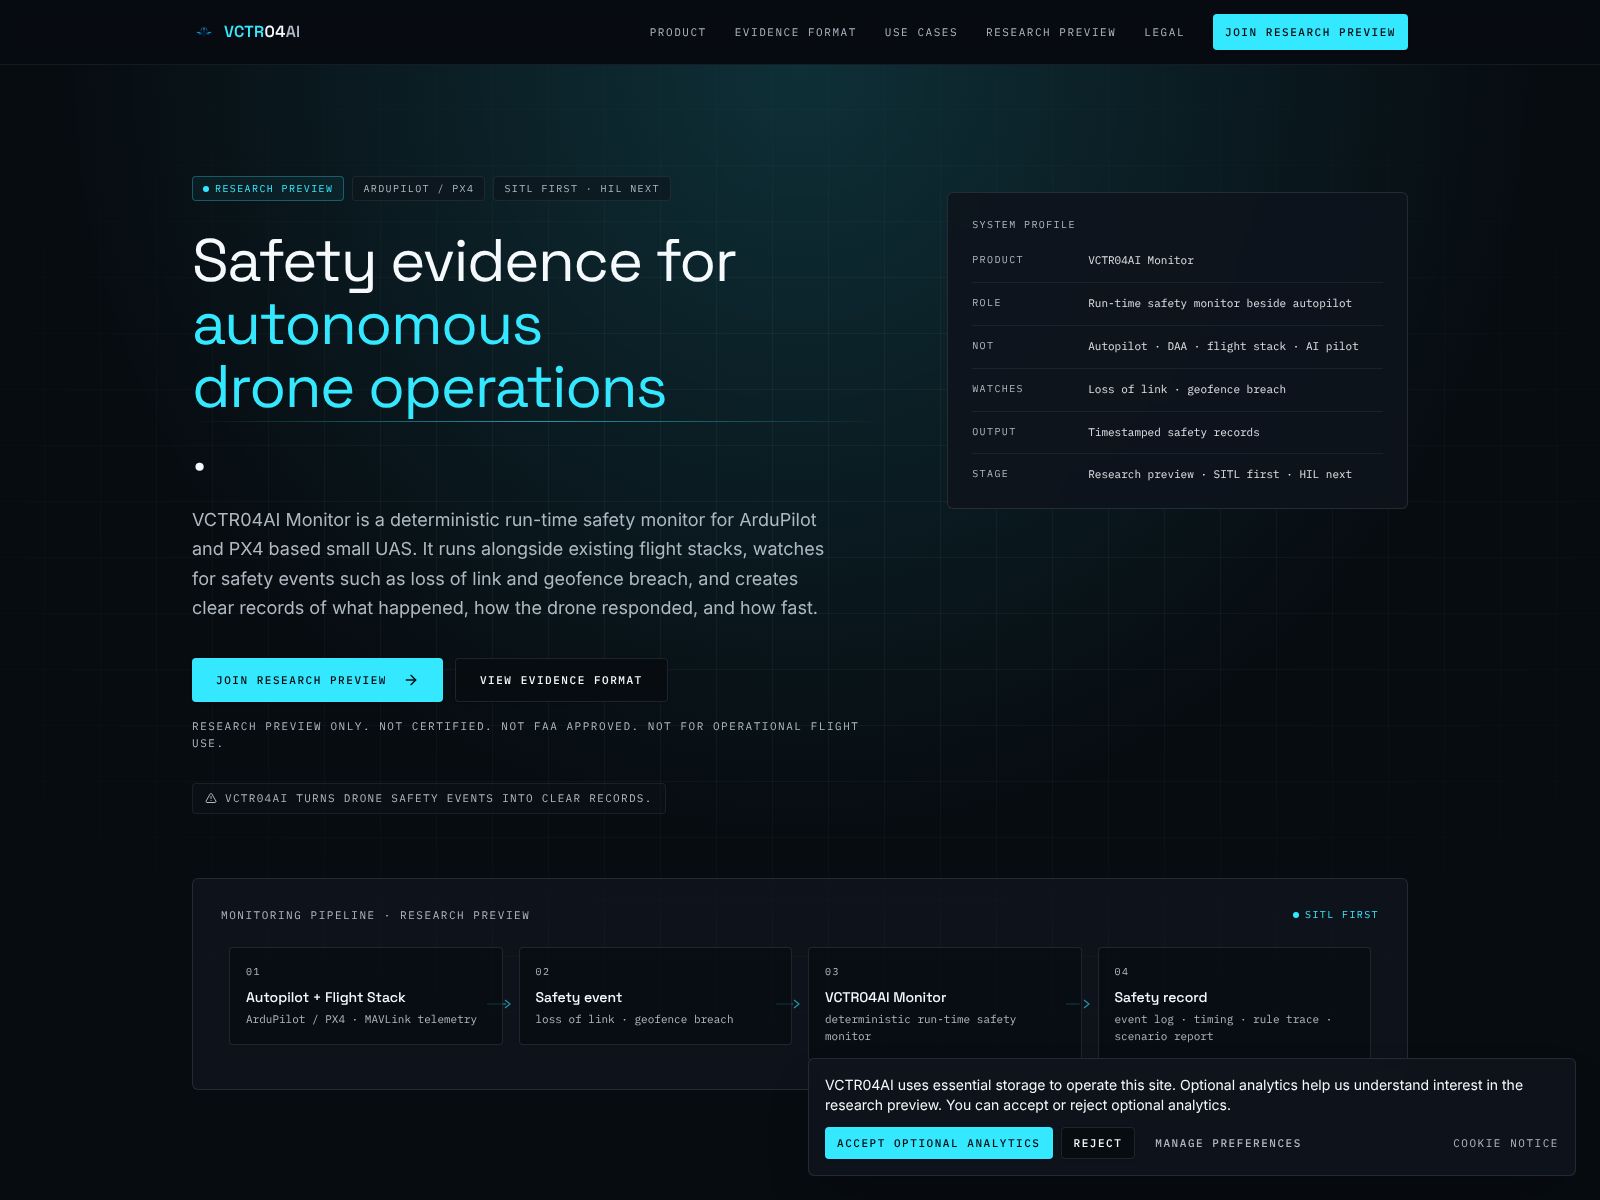The width and height of the screenshot is (1600, 1200).
Task: Click the arrow icon on the hero Join Research Preview button
Action: point(411,680)
